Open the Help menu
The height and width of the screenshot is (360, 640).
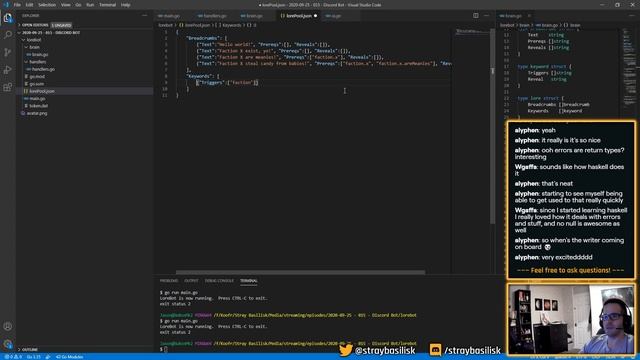tap(126, 5)
